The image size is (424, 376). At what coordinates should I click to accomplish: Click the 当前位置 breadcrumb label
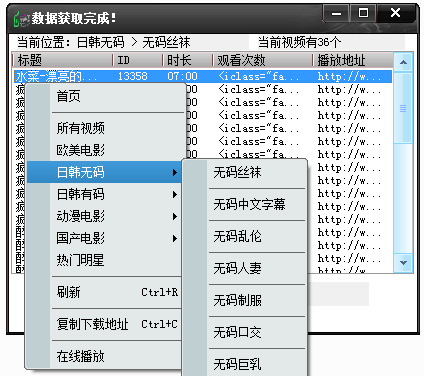tap(43, 42)
